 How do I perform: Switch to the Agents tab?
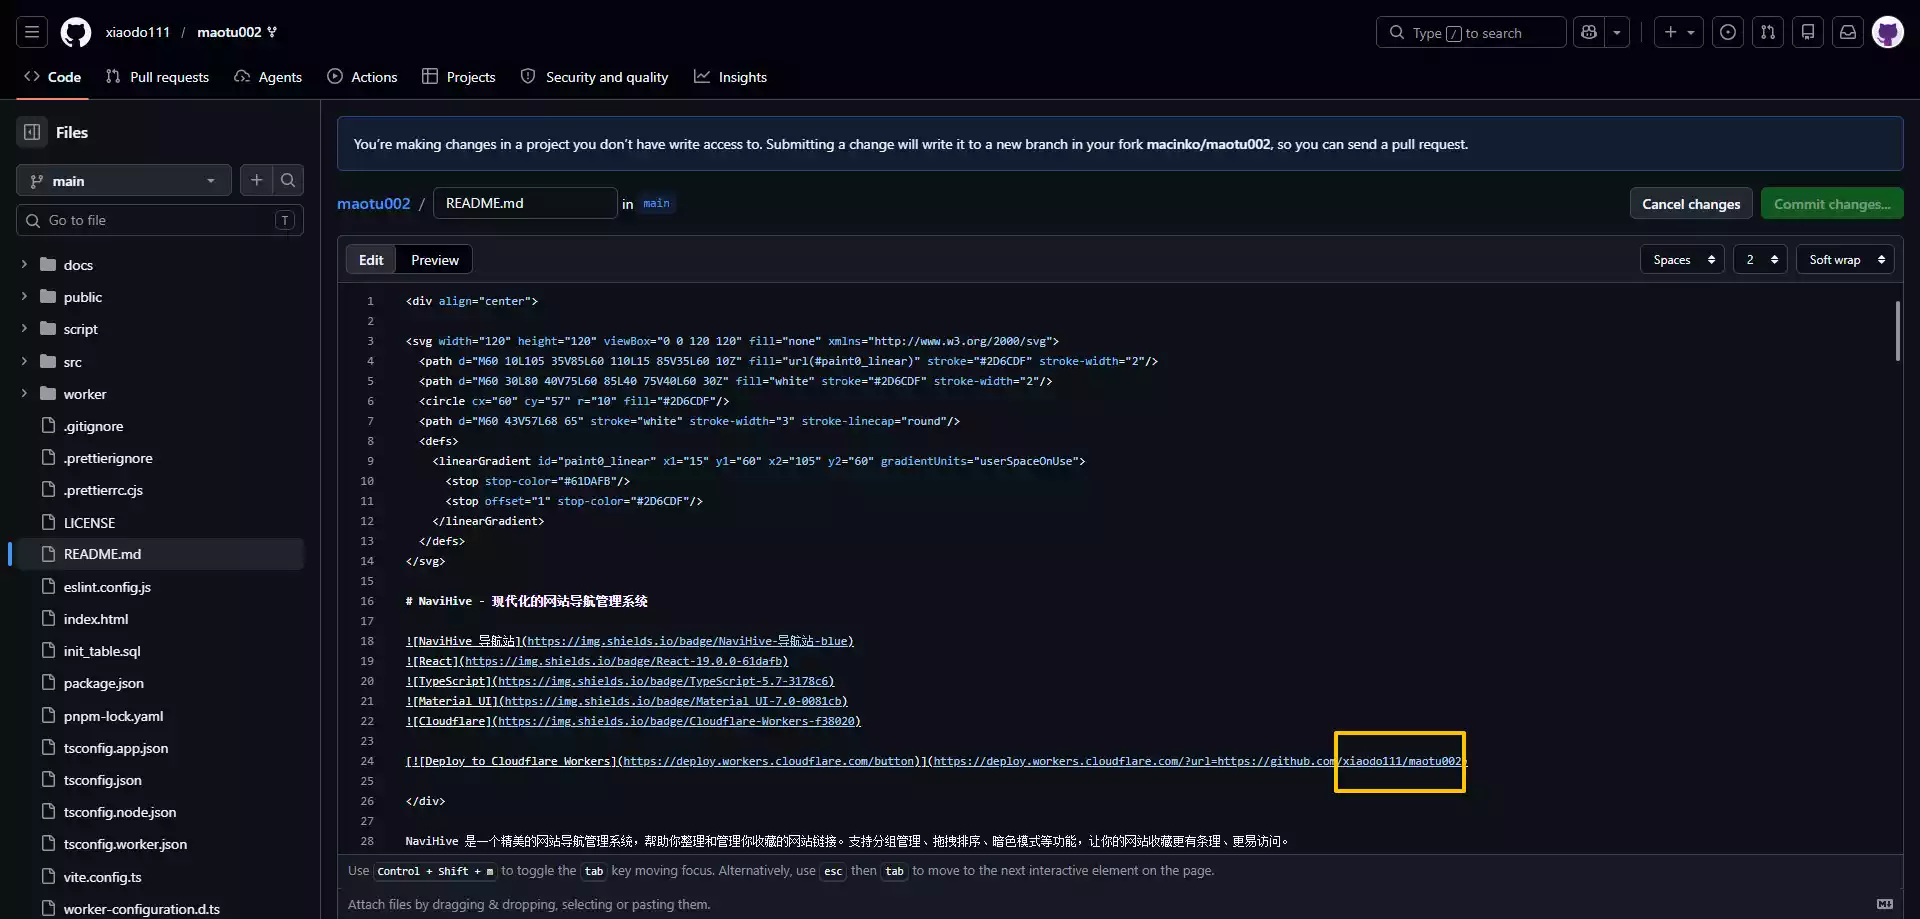(x=268, y=77)
